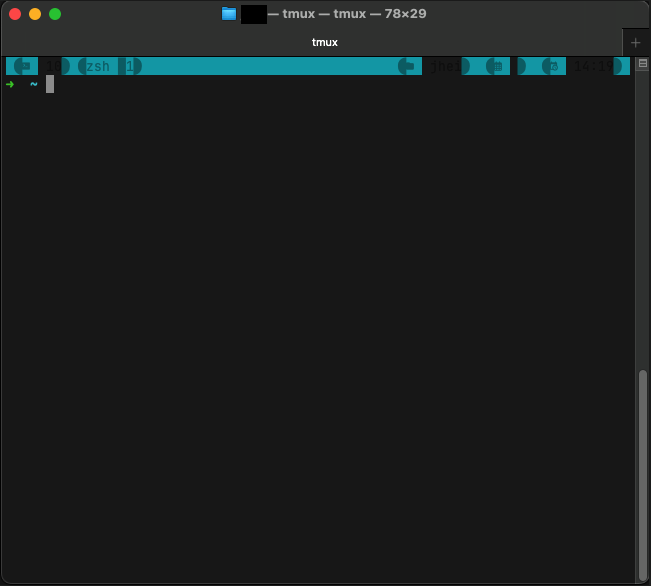Zoom the window using the green button
Image resolution: width=651 pixels, height=586 pixels.
(x=55, y=14)
